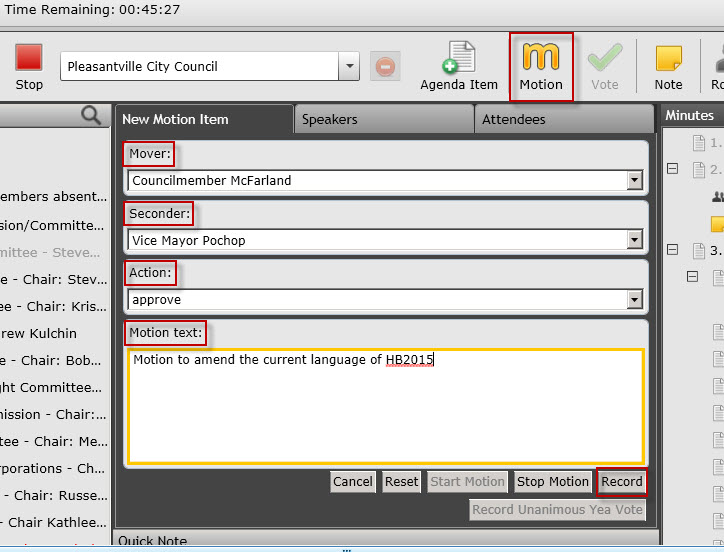Click the Motion toolbar icon

tap(541, 57)
